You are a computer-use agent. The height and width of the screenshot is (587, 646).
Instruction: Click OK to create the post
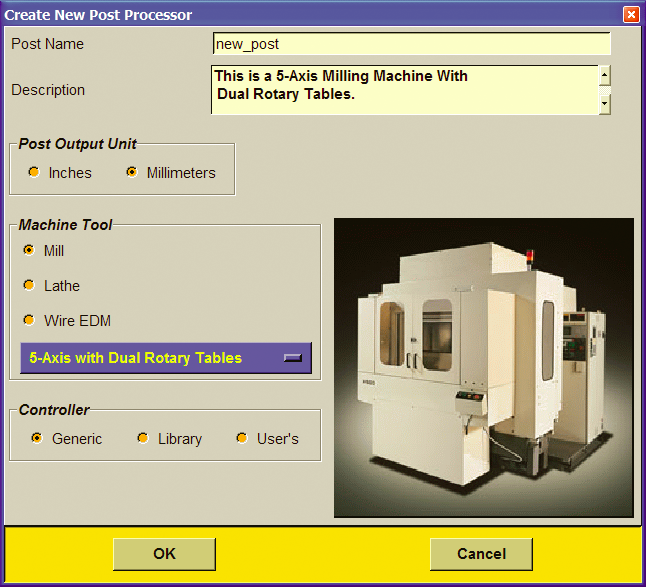[x=164, y=554]
